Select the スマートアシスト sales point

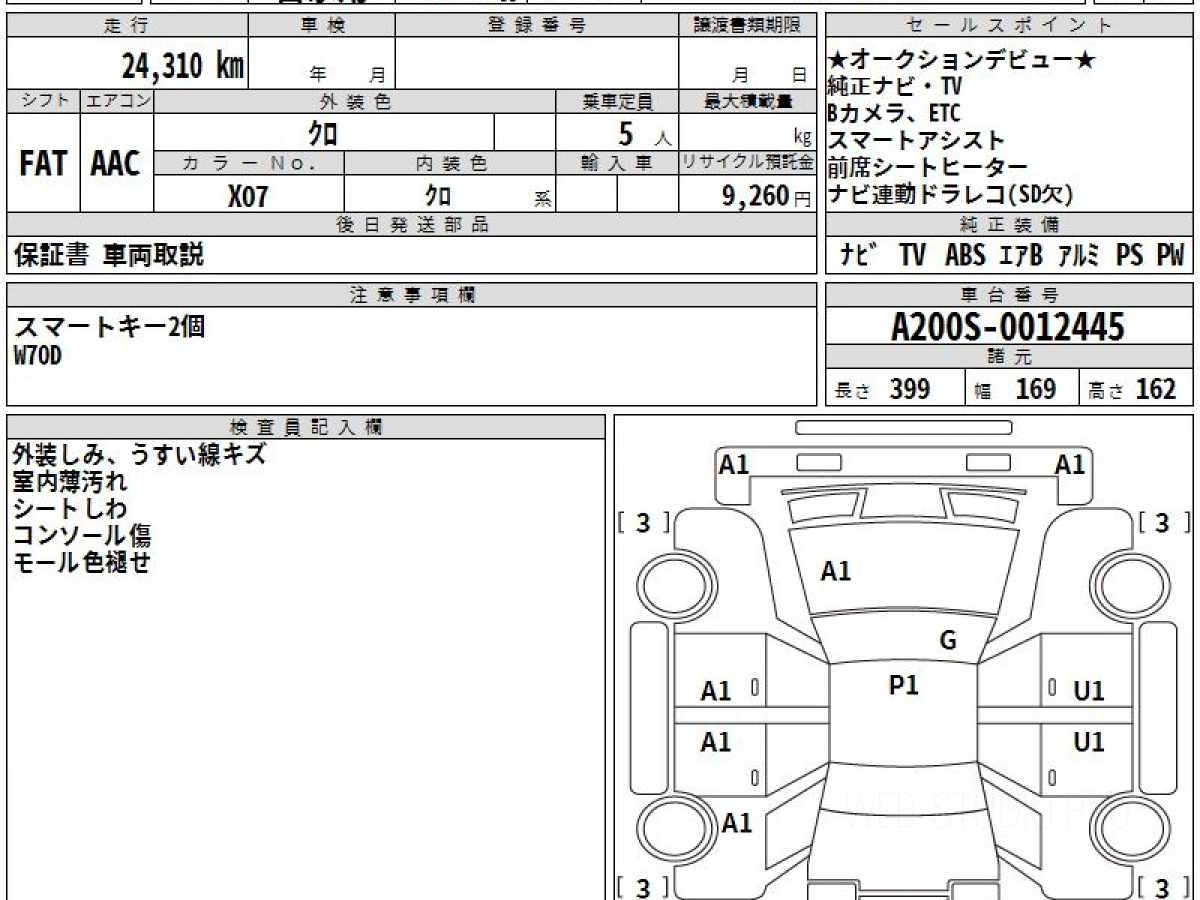tap(916, 140)
